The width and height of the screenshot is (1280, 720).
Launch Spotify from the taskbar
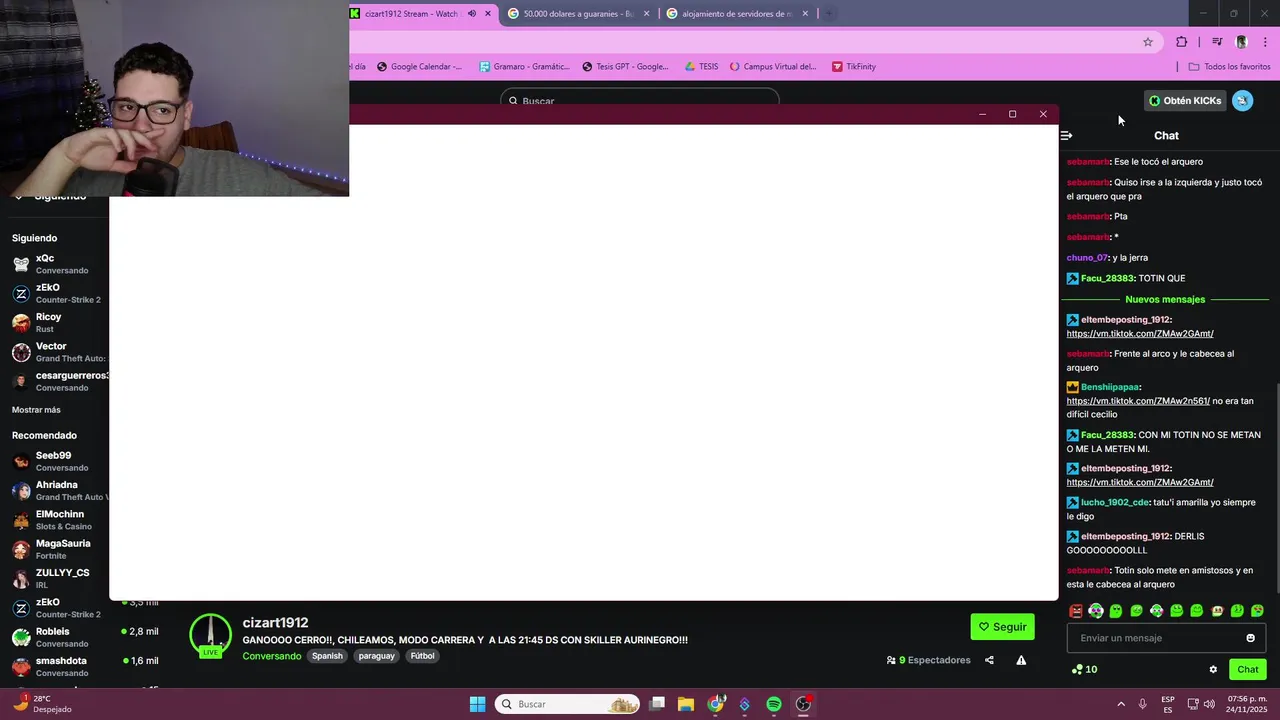(774, 704)
